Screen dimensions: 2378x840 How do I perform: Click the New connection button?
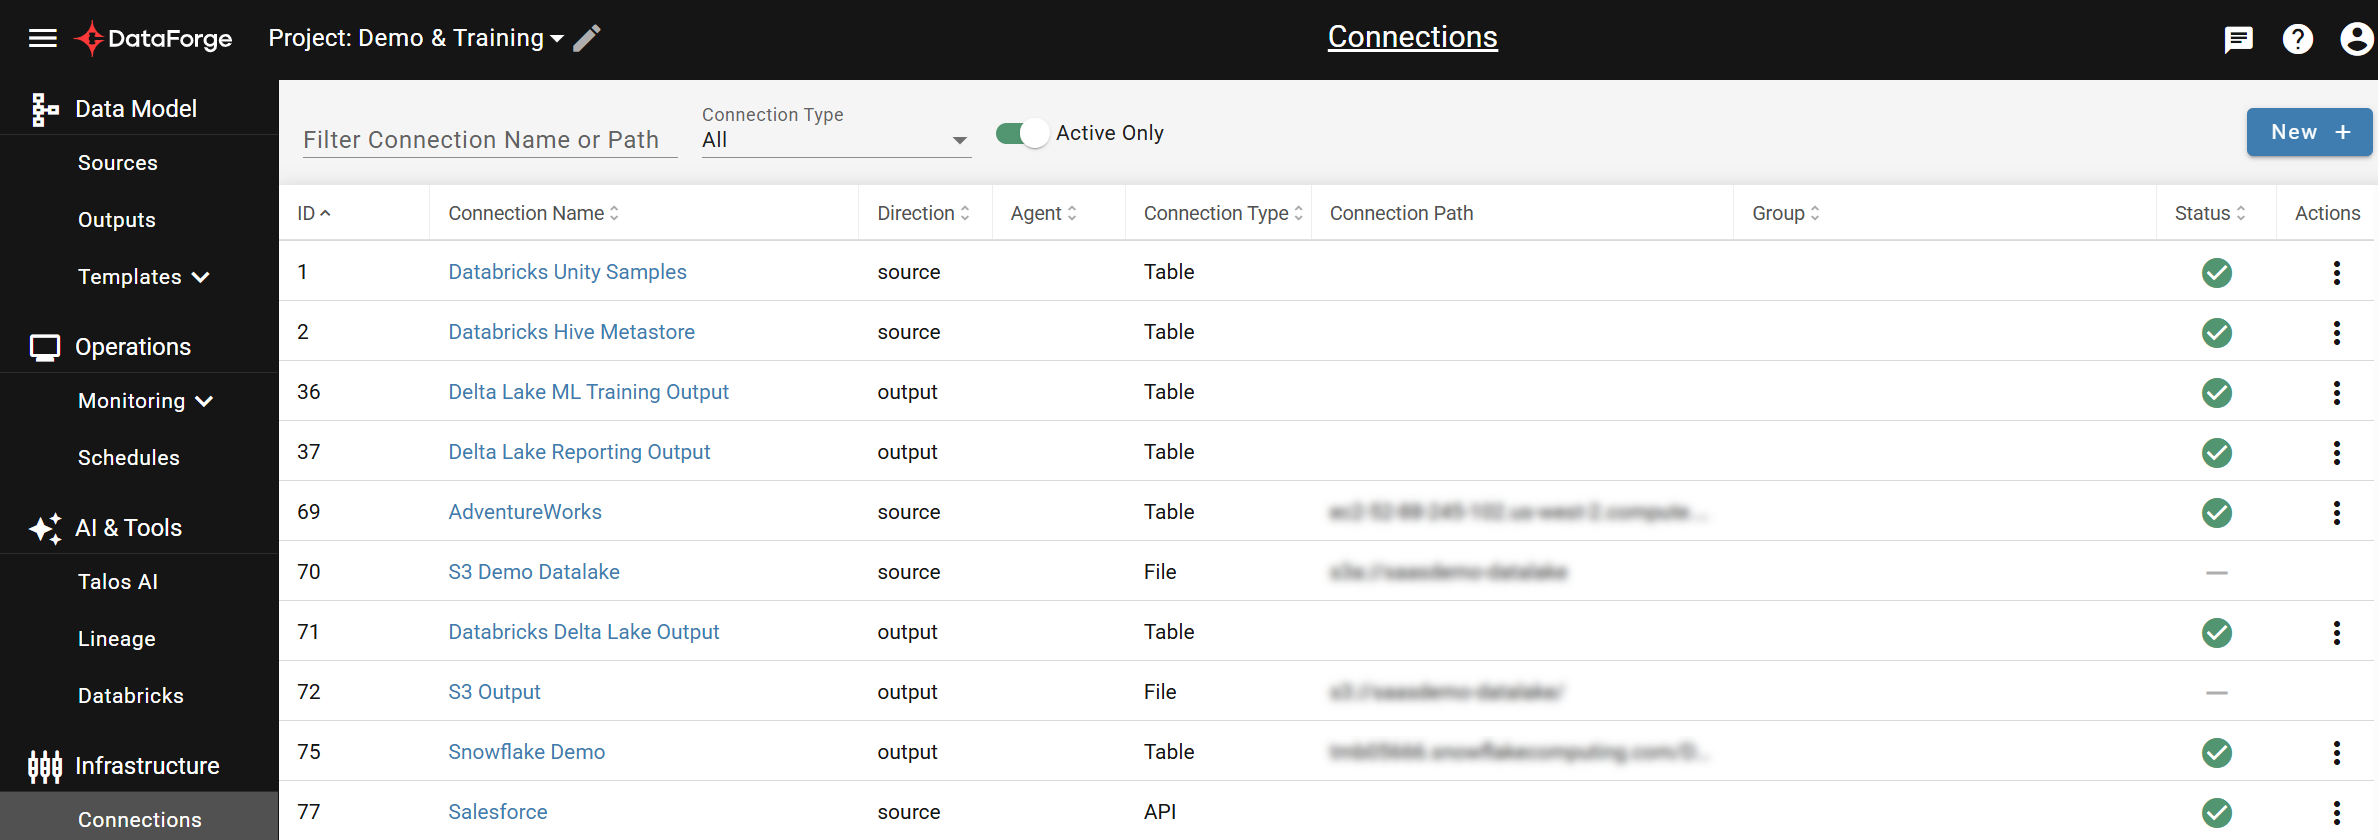point(2309,132)
